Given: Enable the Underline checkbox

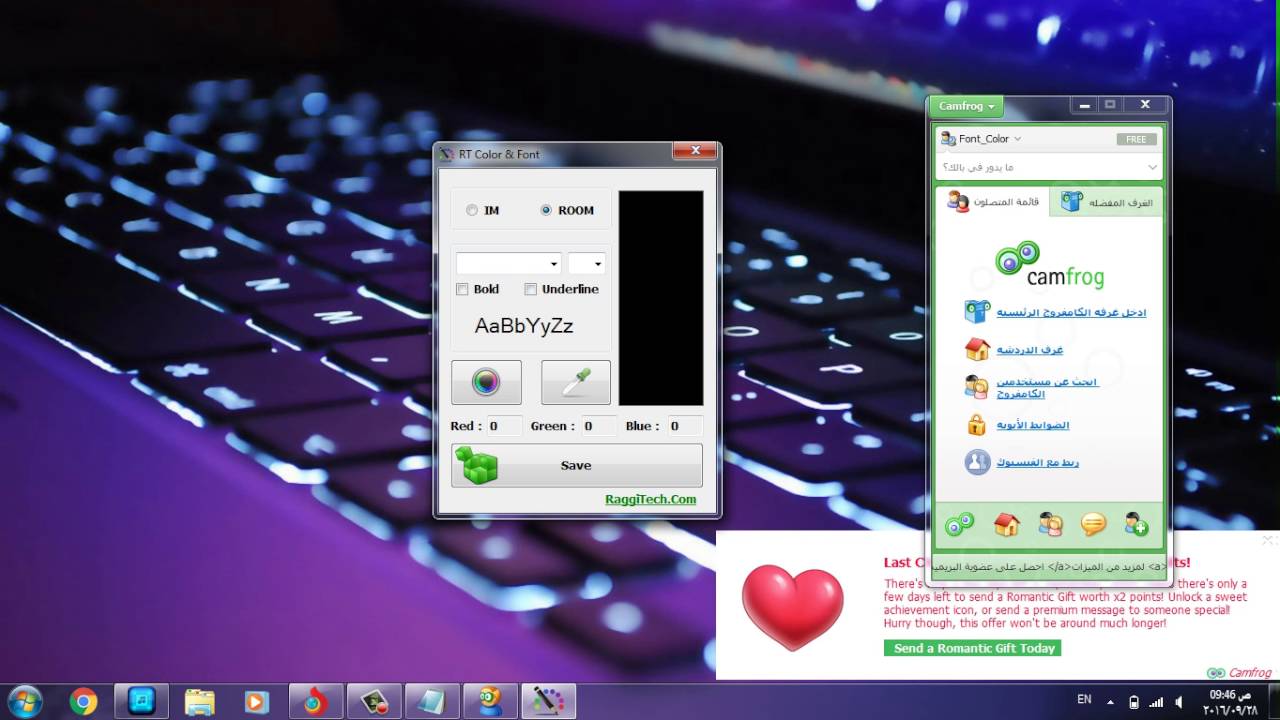Looking at the screenshot, I should tap(531, 289).
